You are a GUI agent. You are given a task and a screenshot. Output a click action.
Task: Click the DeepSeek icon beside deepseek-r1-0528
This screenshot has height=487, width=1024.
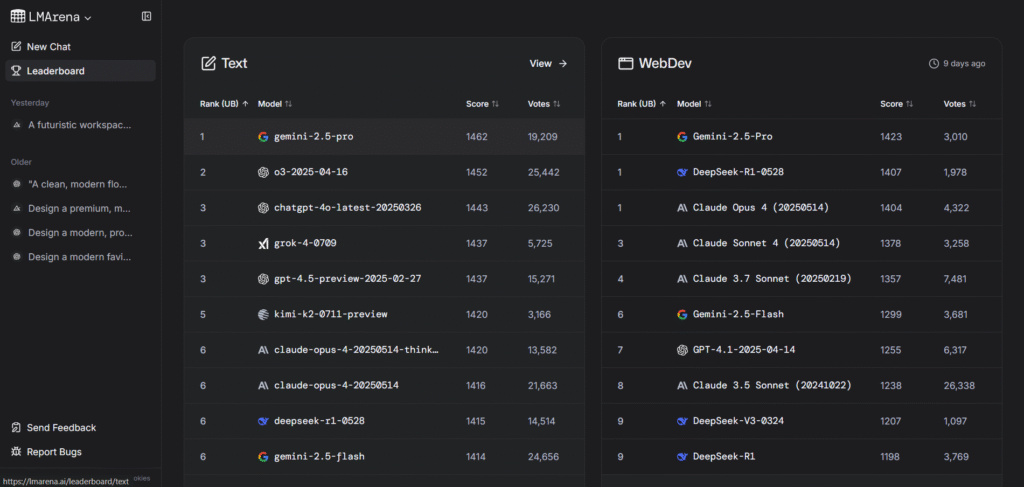click(263, 421)
